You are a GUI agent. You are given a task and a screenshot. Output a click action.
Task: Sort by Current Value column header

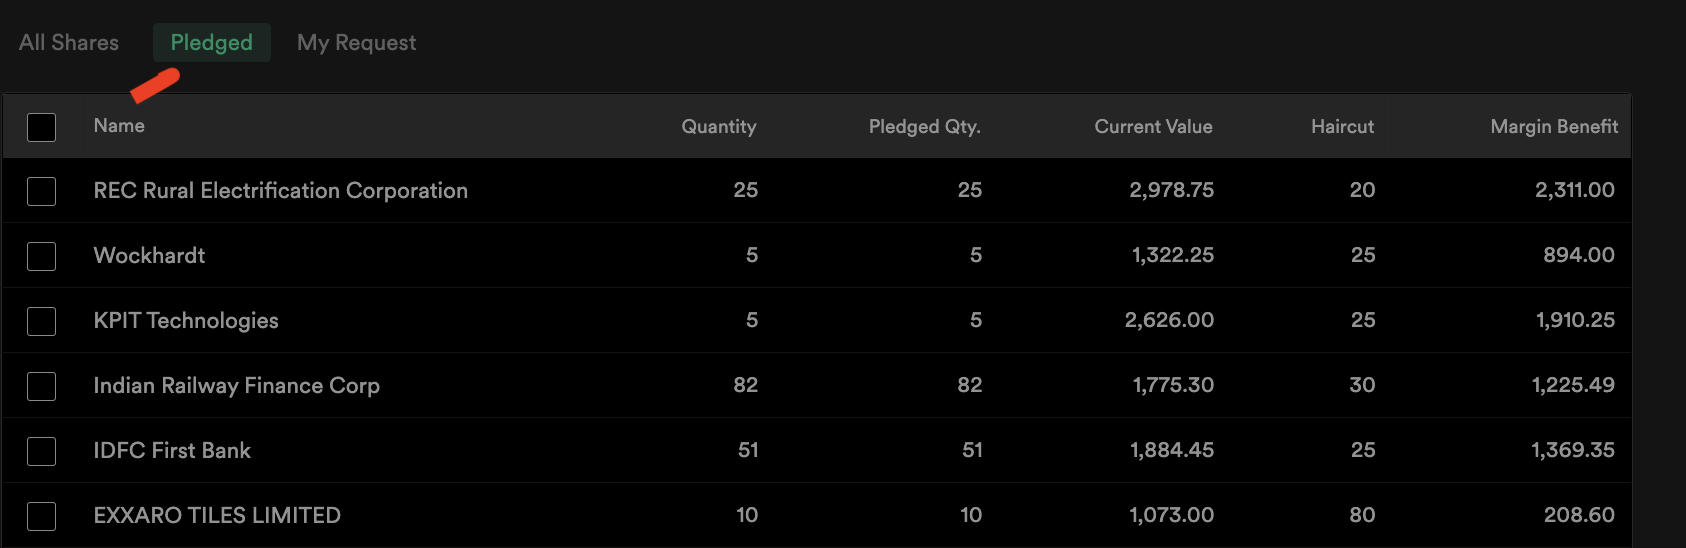point(1153,126)
